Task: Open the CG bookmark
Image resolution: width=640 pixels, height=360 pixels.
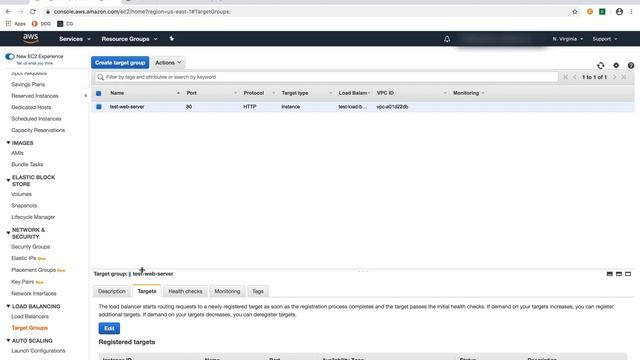Action: click(x=65, y=24)
